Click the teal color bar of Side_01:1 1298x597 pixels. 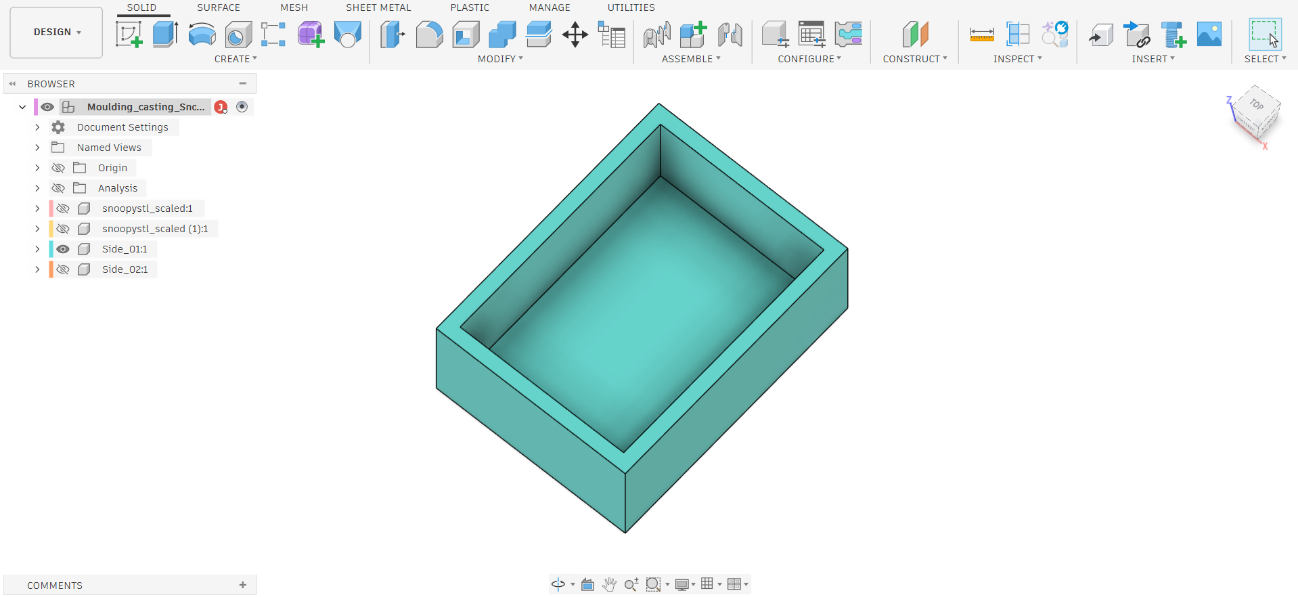coord(51,249)
